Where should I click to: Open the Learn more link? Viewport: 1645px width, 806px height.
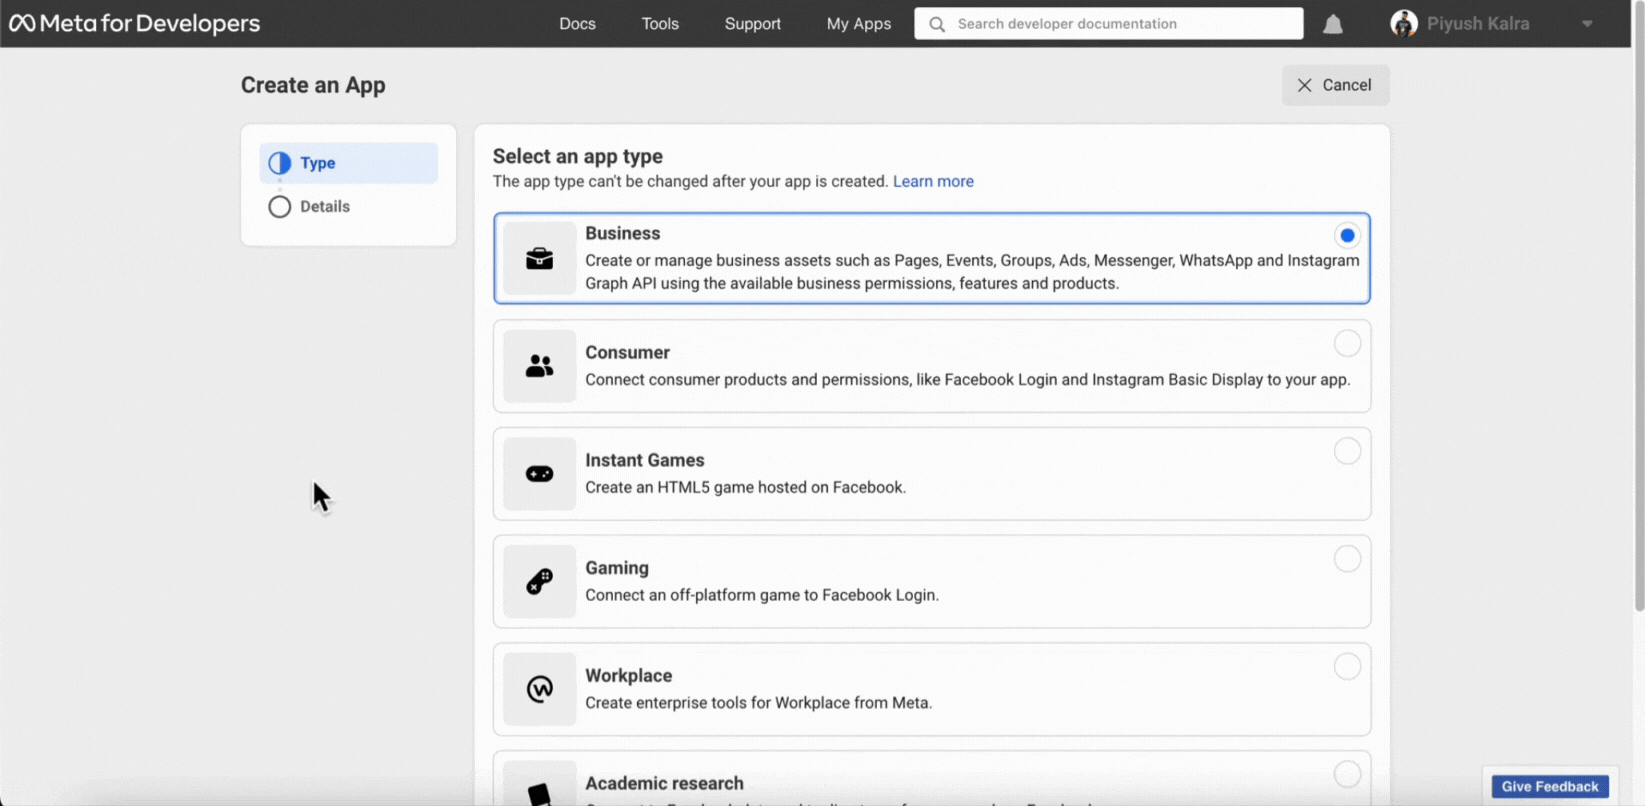click(x=933, y=181)
